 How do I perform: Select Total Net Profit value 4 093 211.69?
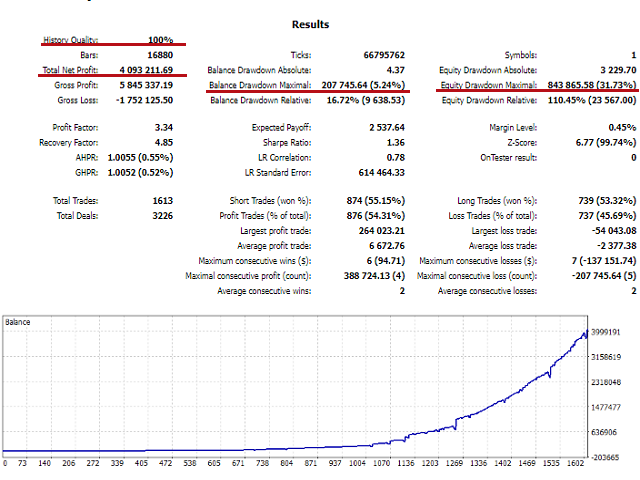[146, 70]
